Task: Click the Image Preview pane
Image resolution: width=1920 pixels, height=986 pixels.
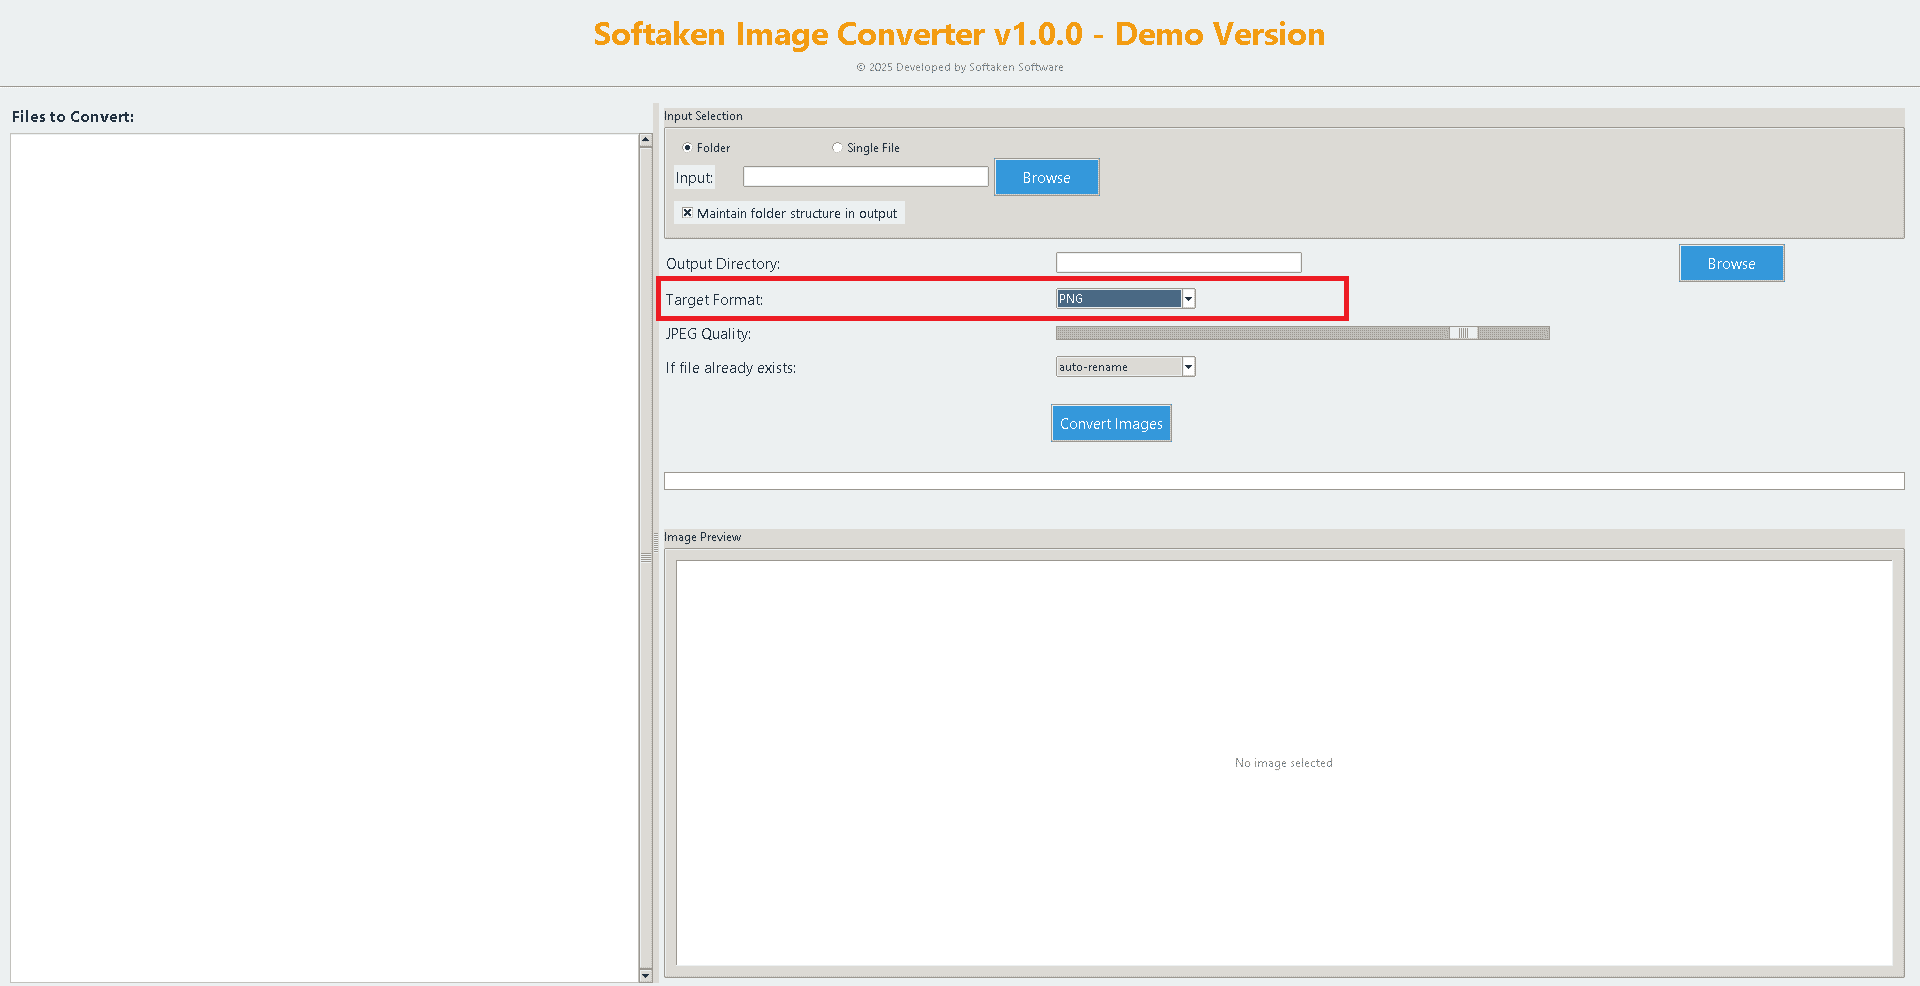Action: (1284, 763)
